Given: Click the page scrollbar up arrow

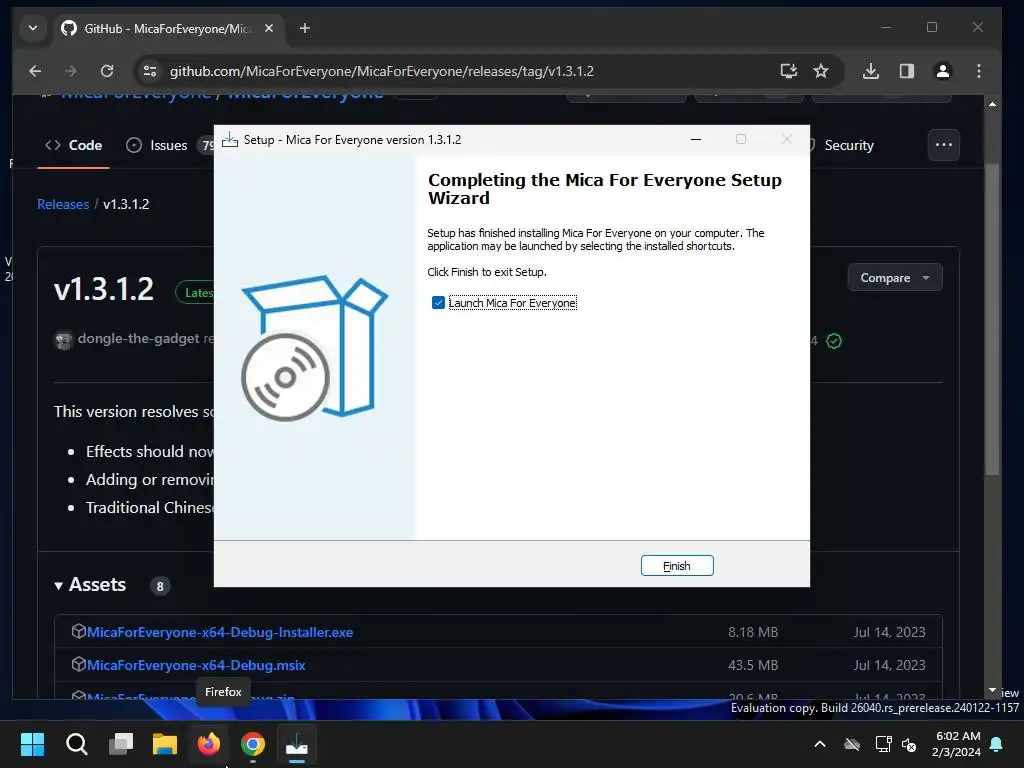Looking at the screenshot, I should coord(992,104).
